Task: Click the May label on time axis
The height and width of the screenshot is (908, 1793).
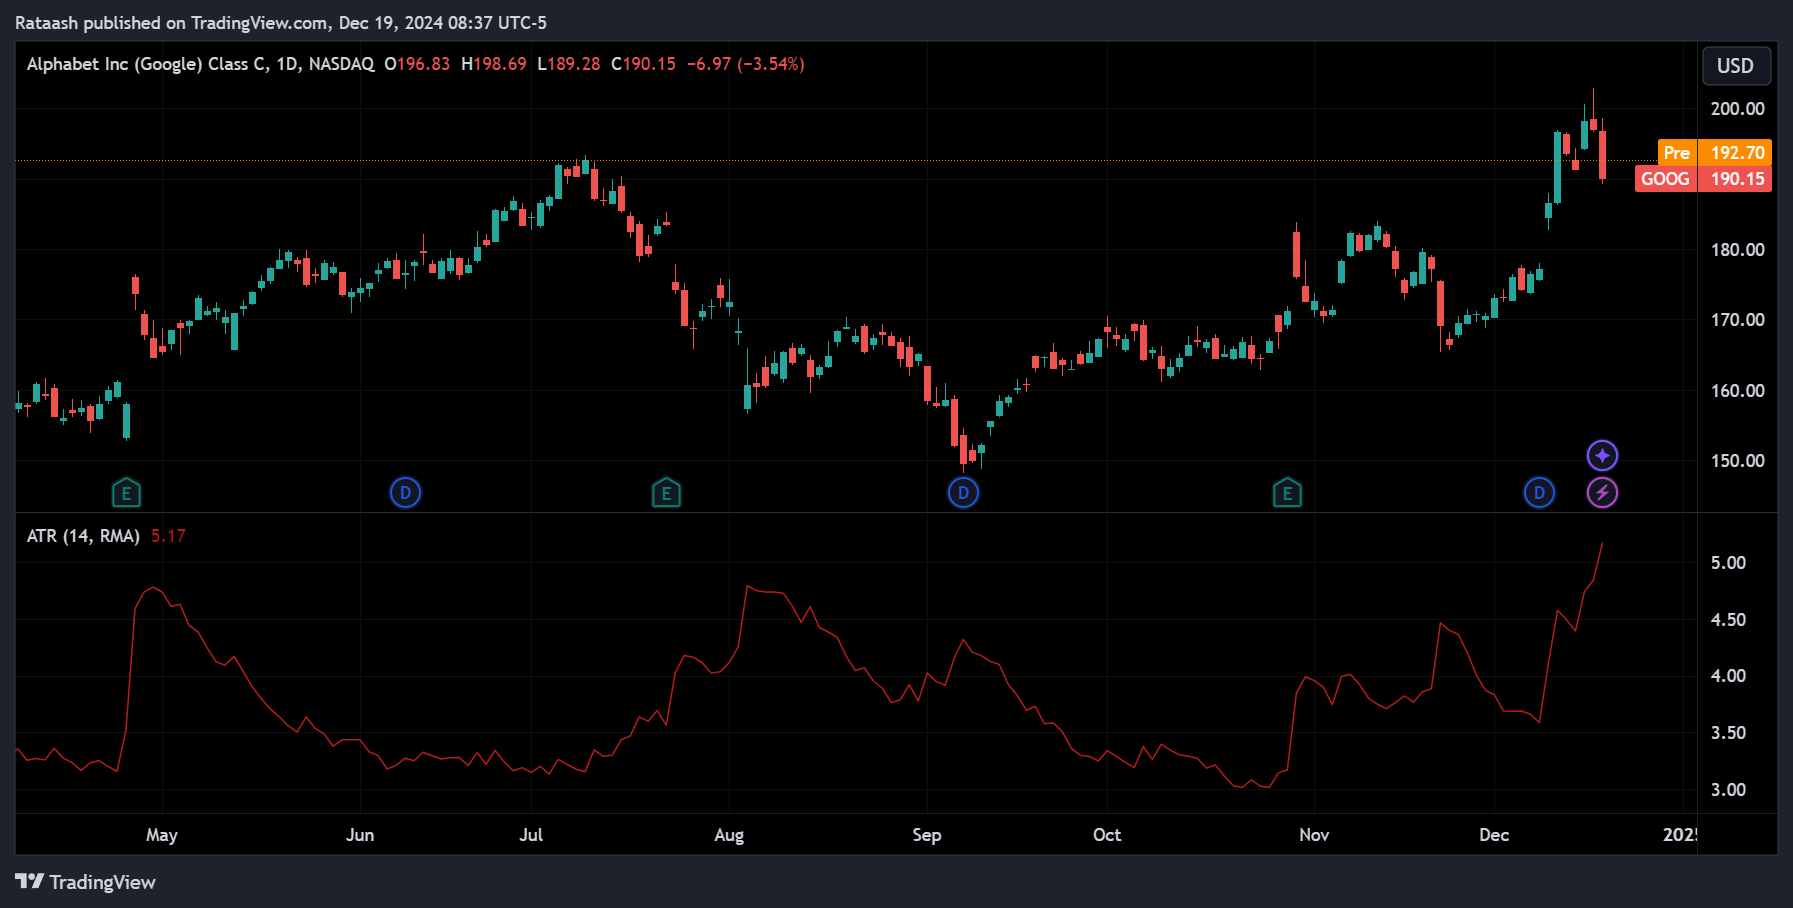Action: [162, 835]
